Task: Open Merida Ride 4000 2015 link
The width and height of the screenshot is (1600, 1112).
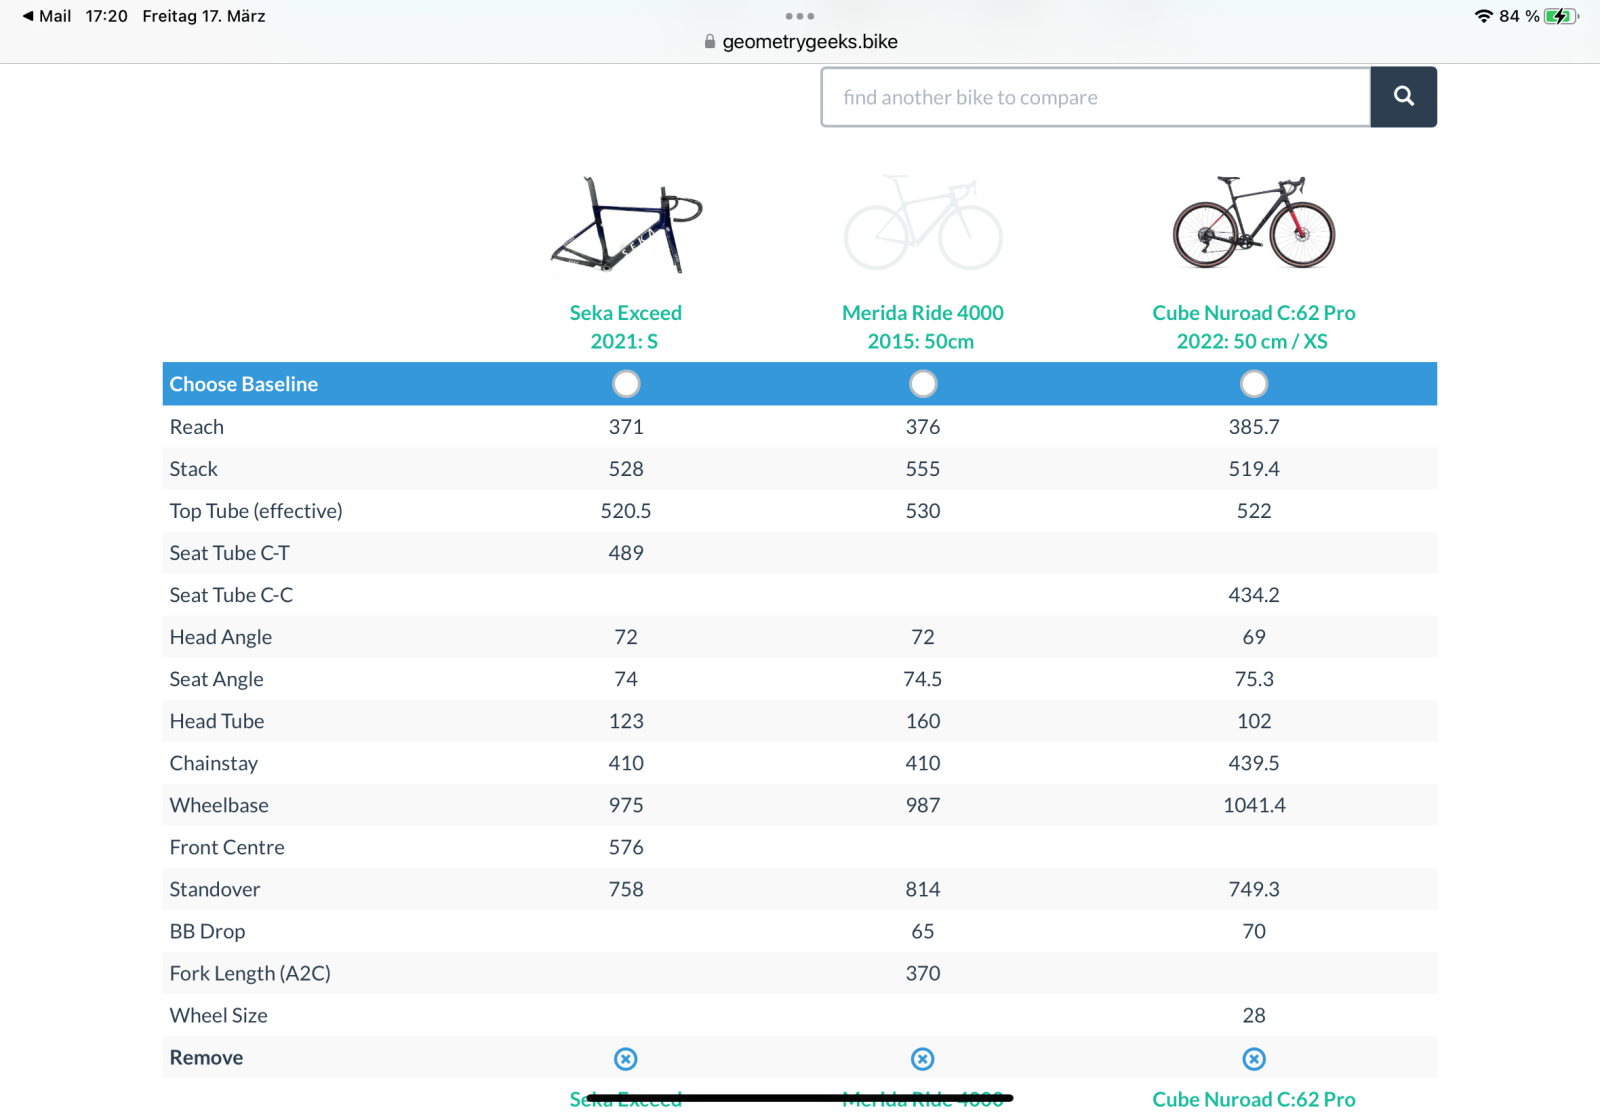Action: [x=922, y=327]
